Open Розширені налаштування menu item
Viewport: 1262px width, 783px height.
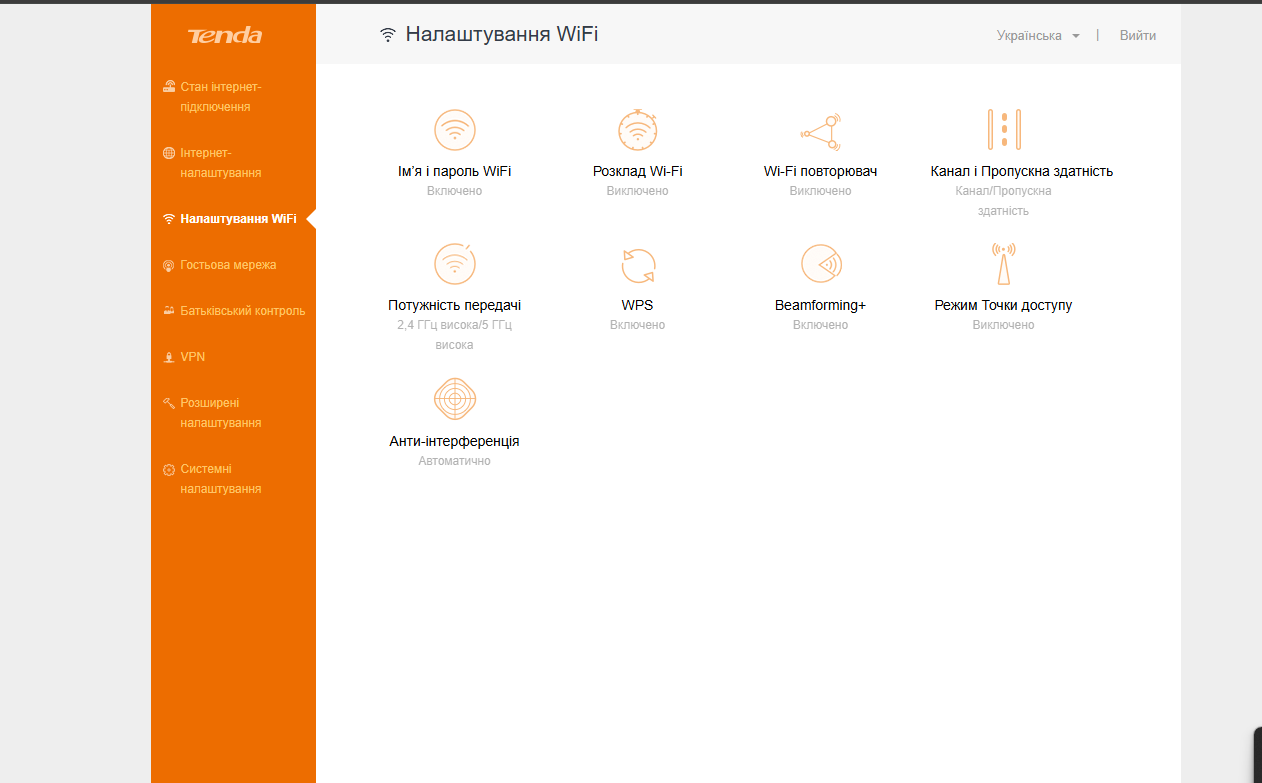(x=221, y=413)
